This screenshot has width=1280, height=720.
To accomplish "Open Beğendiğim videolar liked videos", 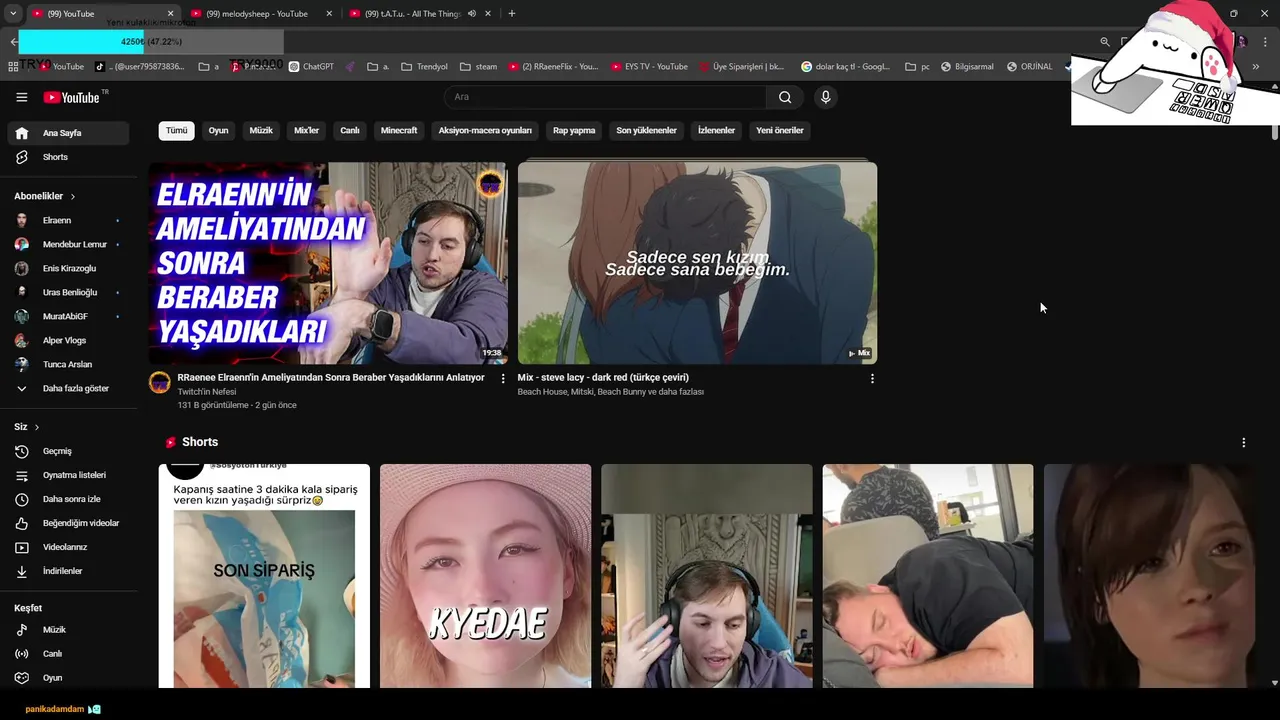I will point(68,523).
